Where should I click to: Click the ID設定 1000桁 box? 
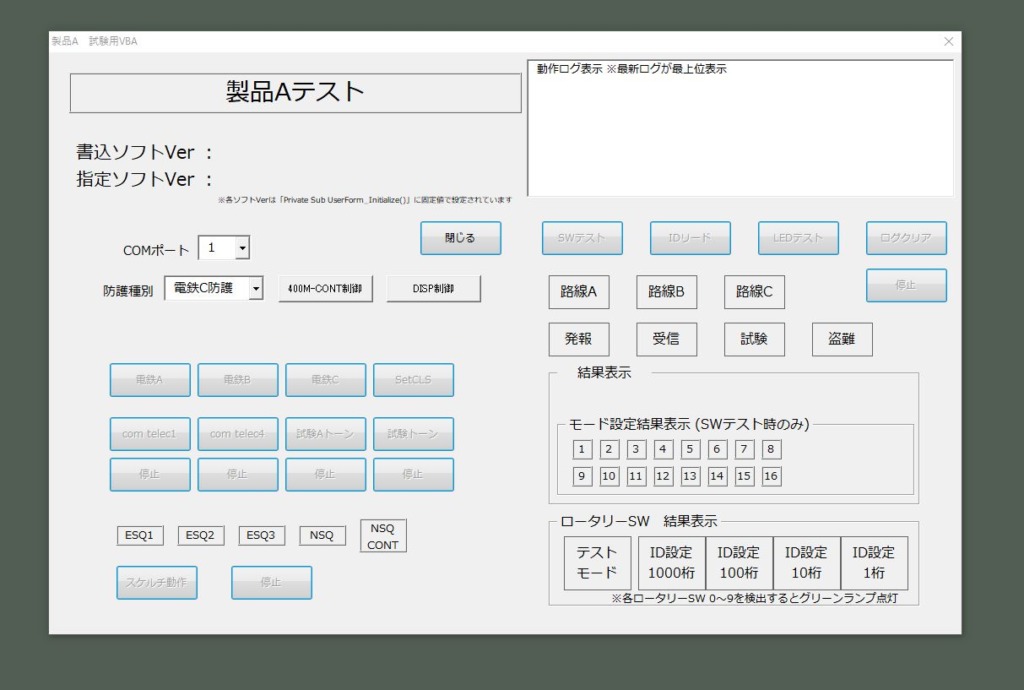671,563
